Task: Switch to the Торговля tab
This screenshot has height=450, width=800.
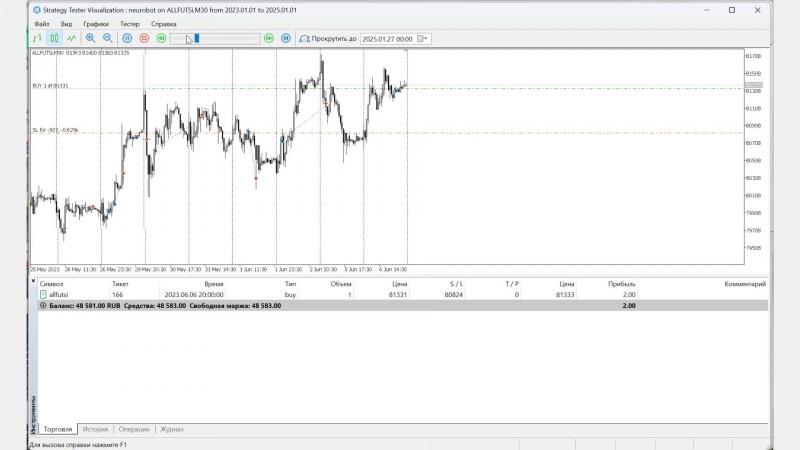Action: pos(58,429)
